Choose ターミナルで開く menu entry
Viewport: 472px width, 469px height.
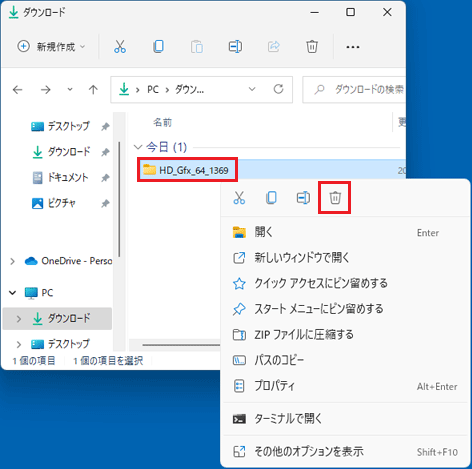click(345, 419)
